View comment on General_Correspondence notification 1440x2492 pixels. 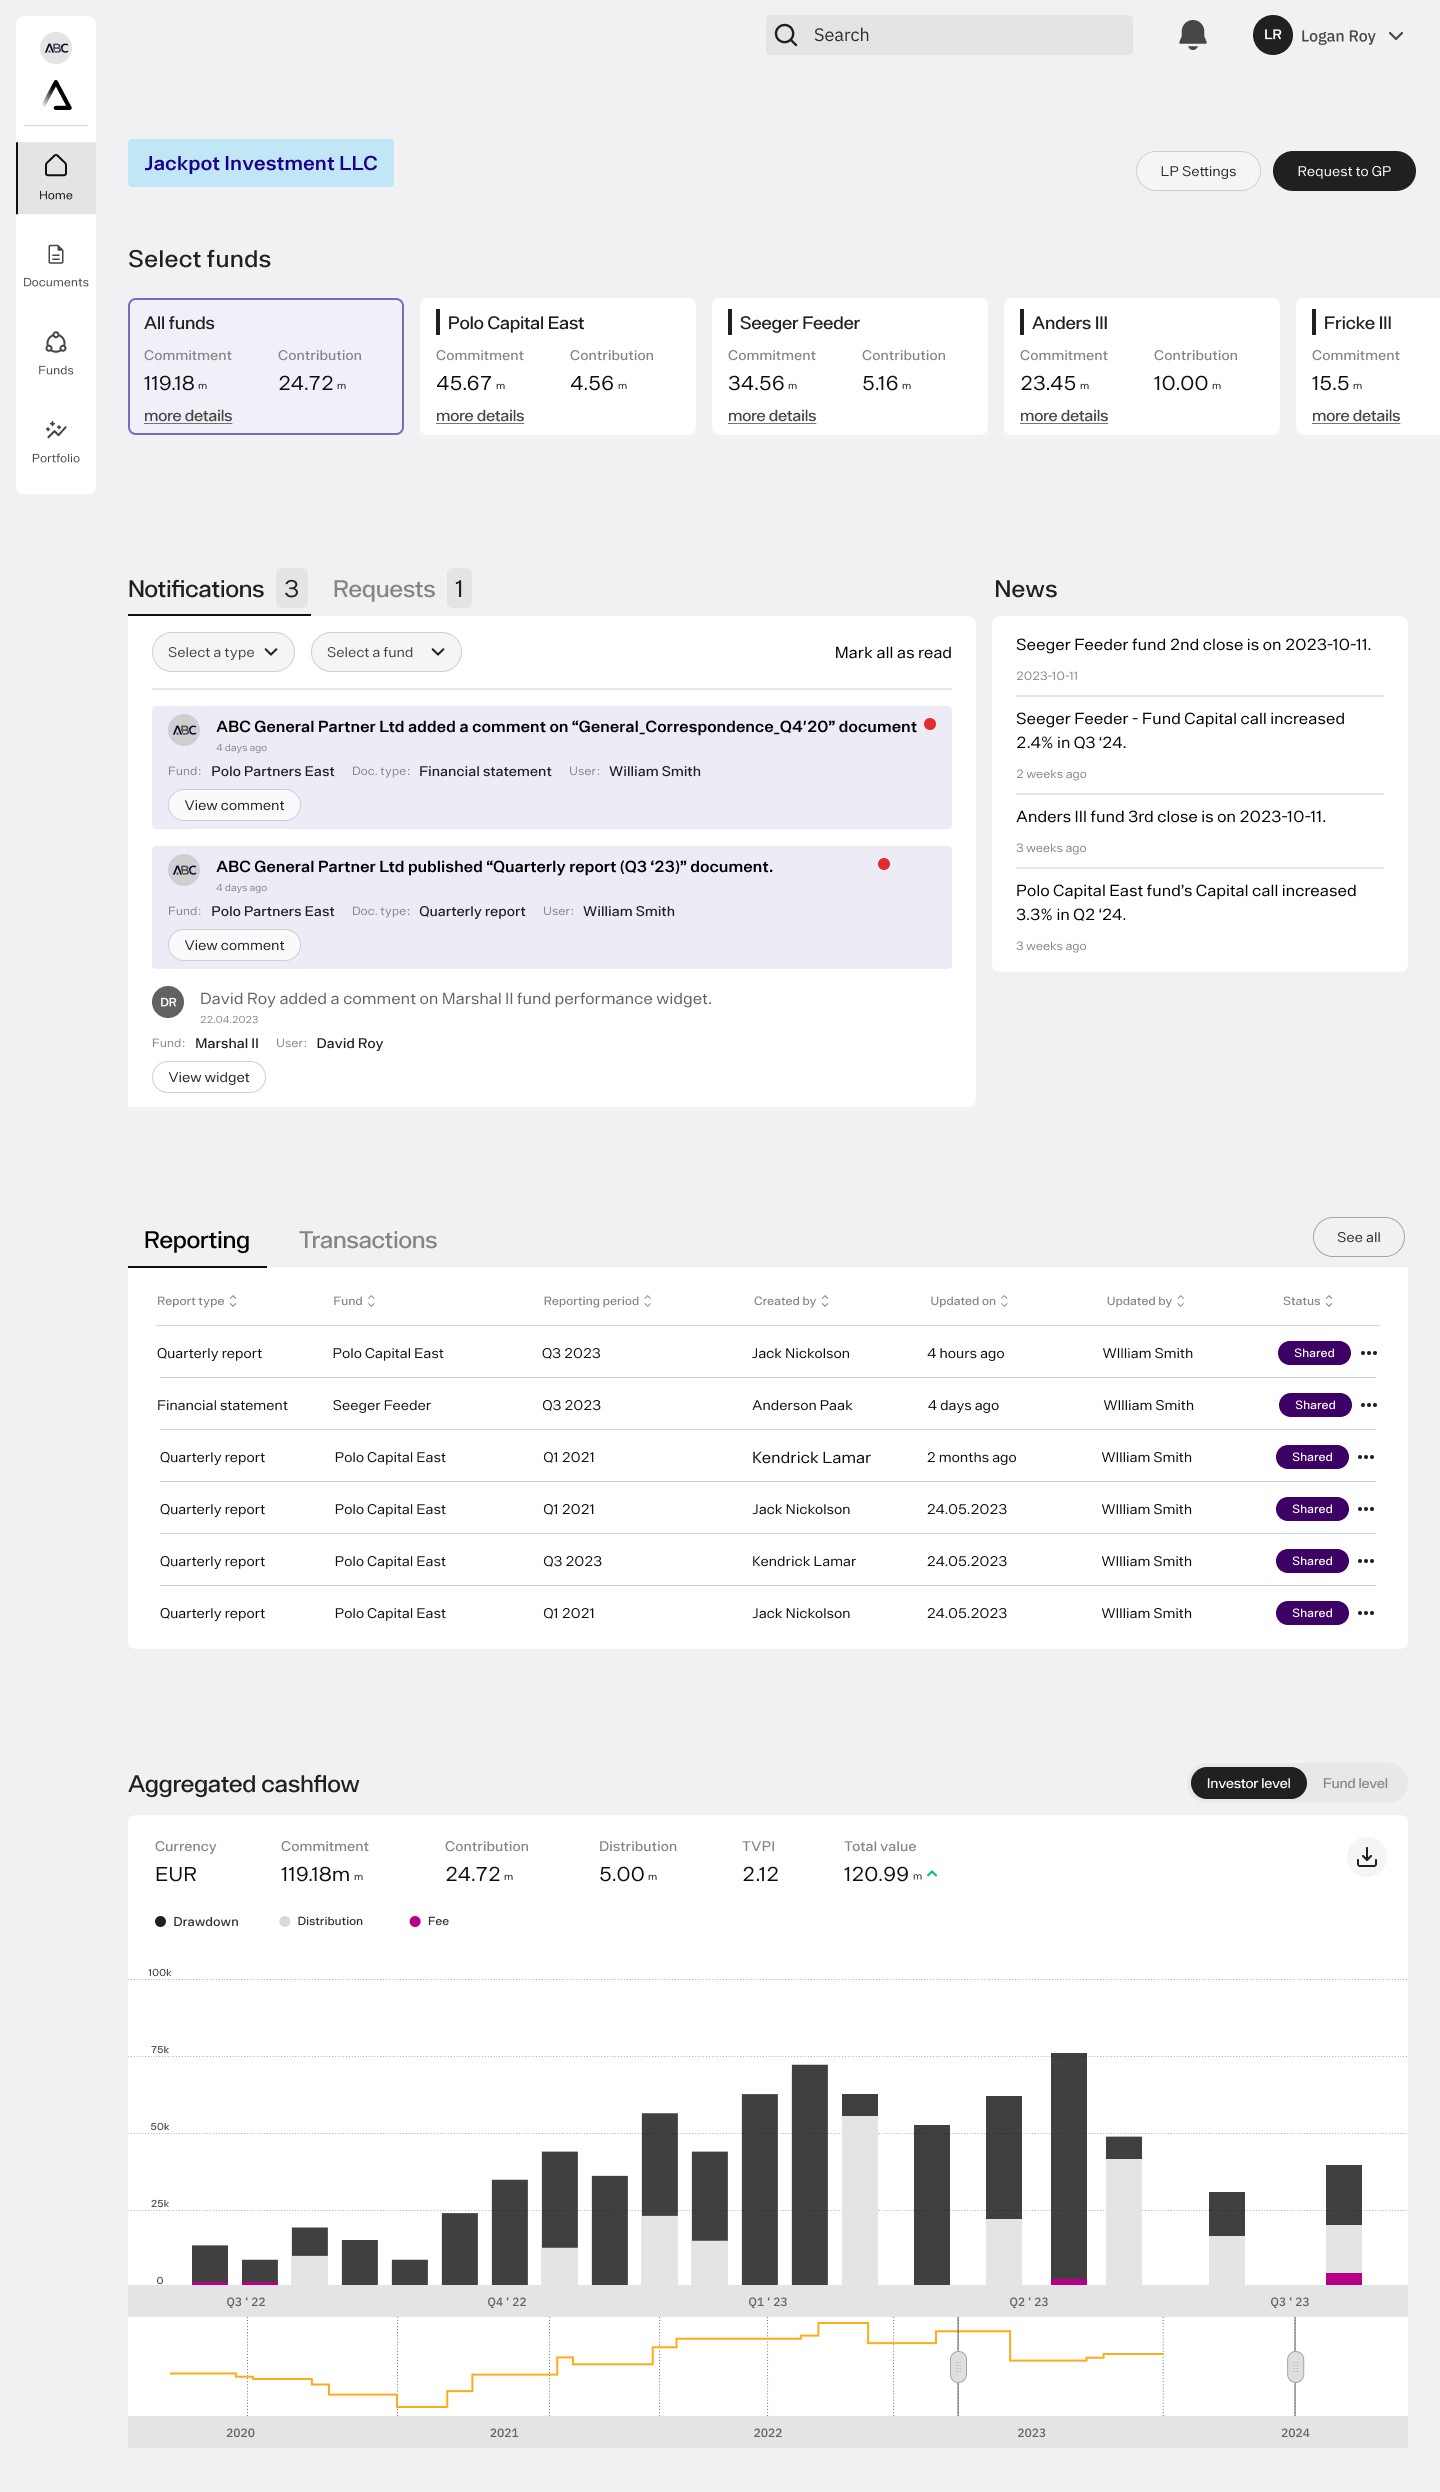click(x=234, y=805)
